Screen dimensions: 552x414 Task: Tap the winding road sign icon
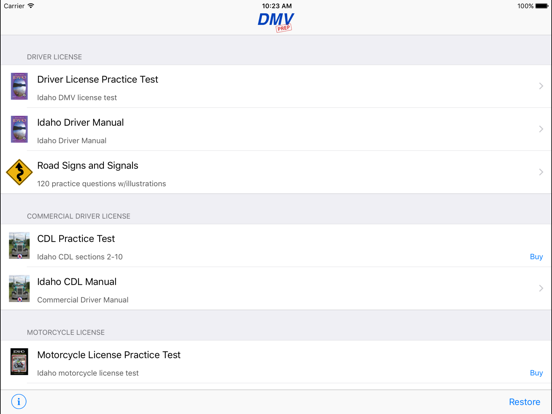point(19,172)
